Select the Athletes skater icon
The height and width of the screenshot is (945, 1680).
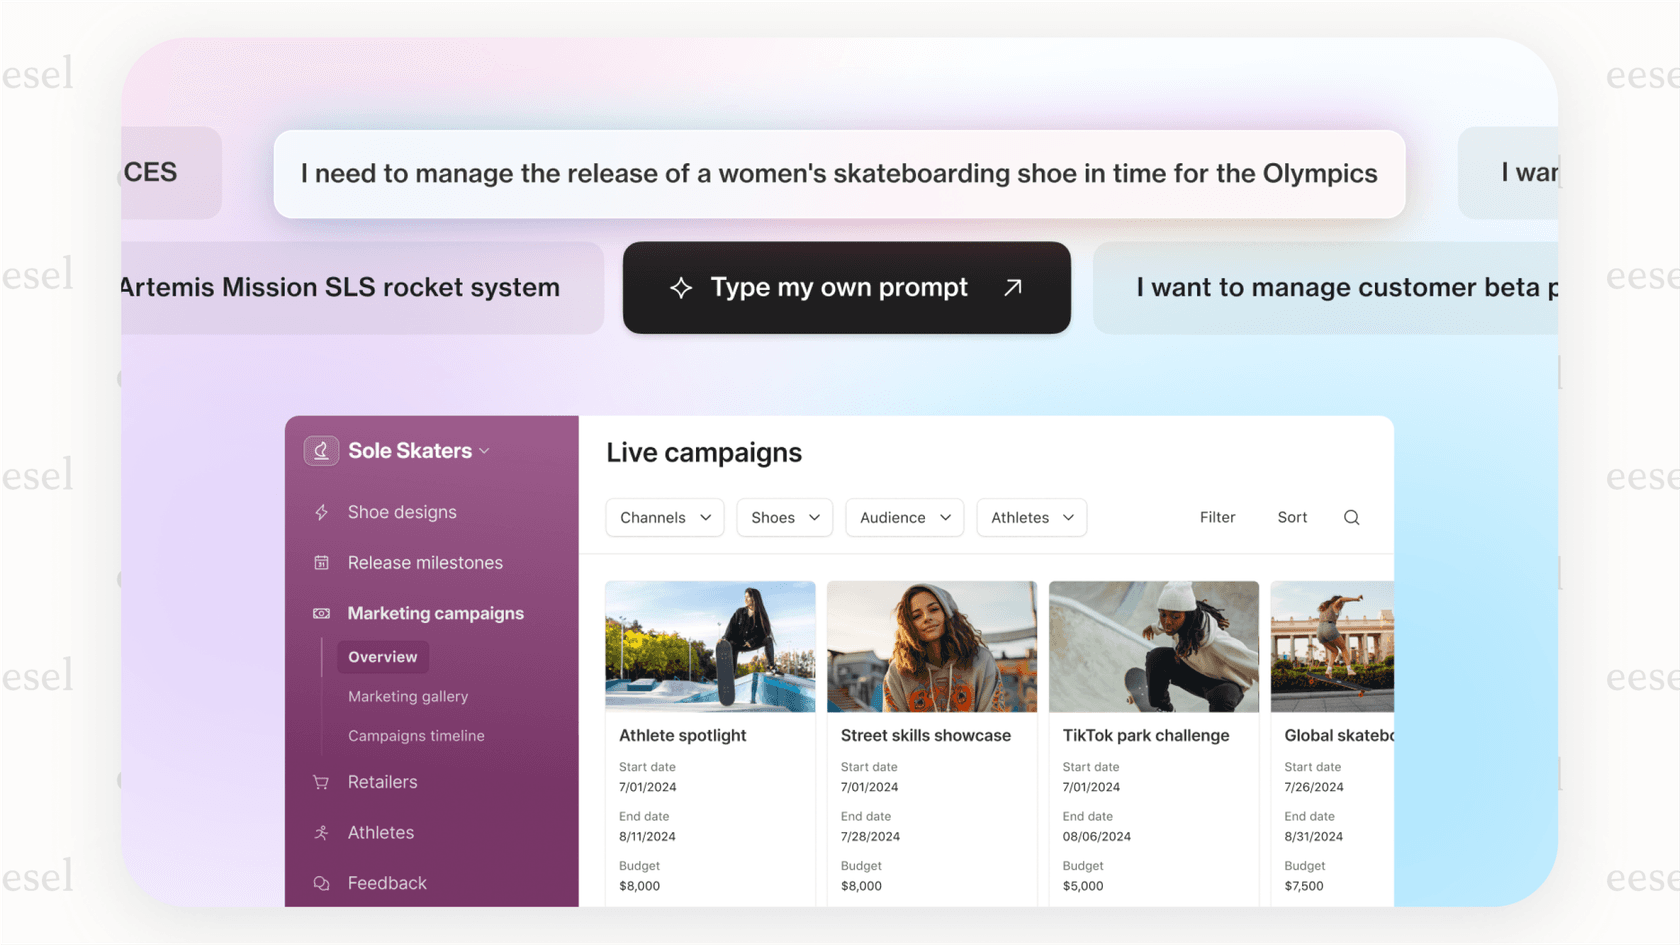(321, 832)
